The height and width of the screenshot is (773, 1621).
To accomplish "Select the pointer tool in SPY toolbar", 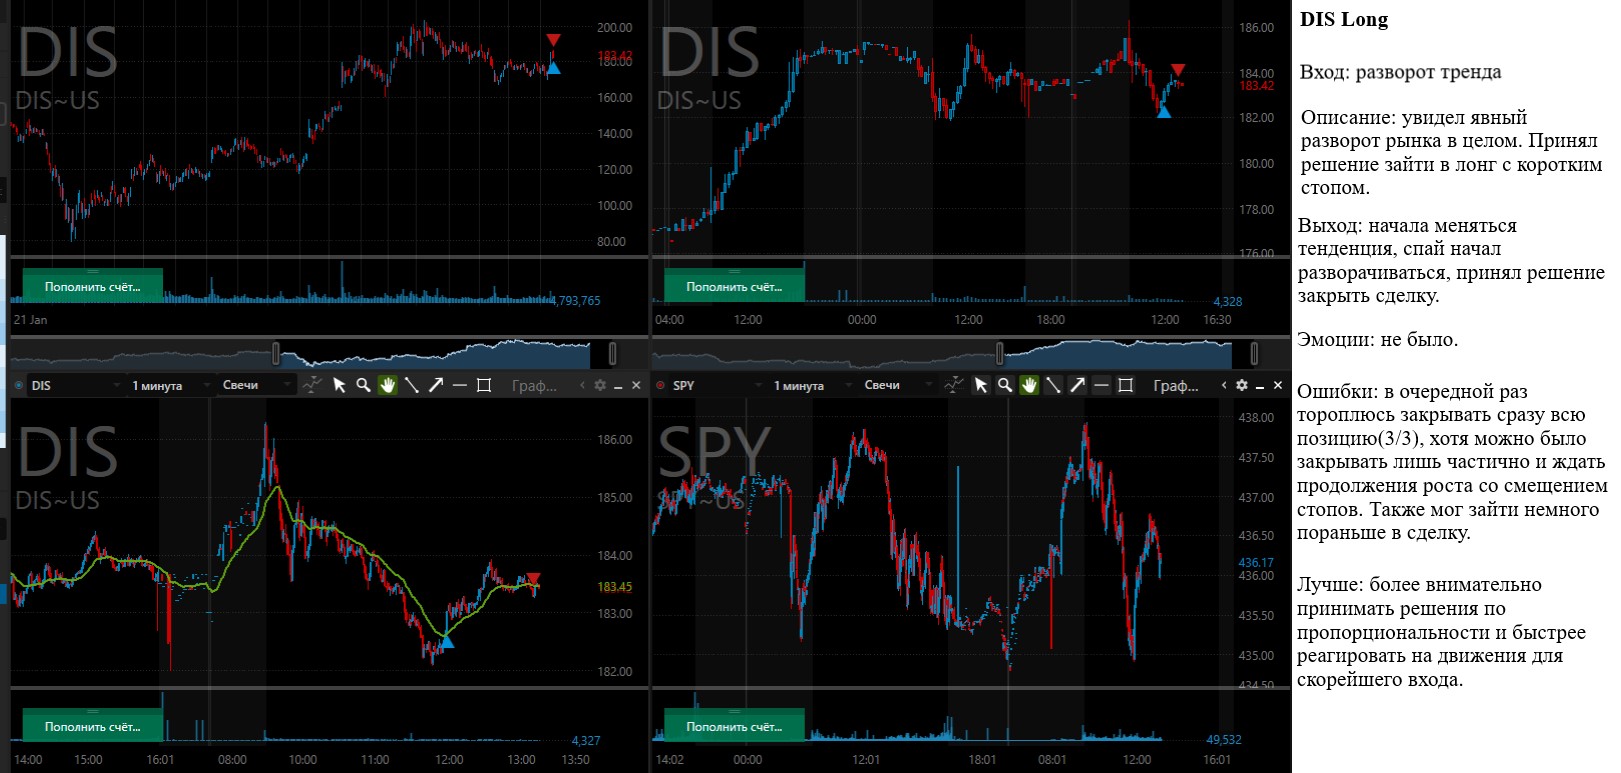I will click(x=981, y=385).
